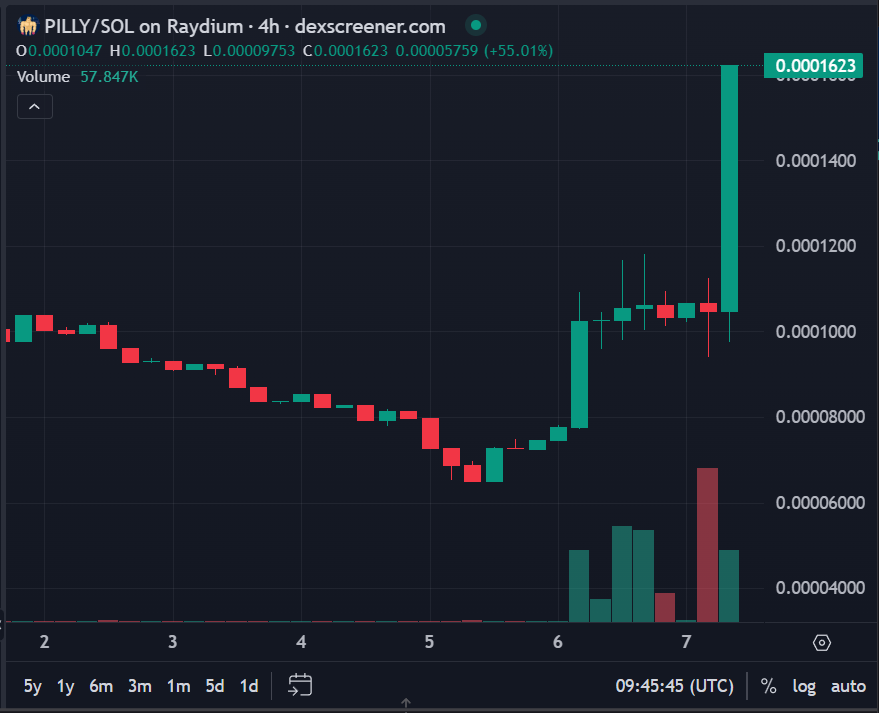
Task: Select the 5y time range
Action: click(32, 686)
